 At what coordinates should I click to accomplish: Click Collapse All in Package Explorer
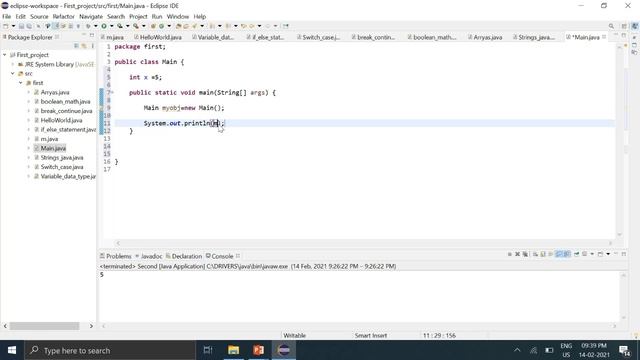76,46
